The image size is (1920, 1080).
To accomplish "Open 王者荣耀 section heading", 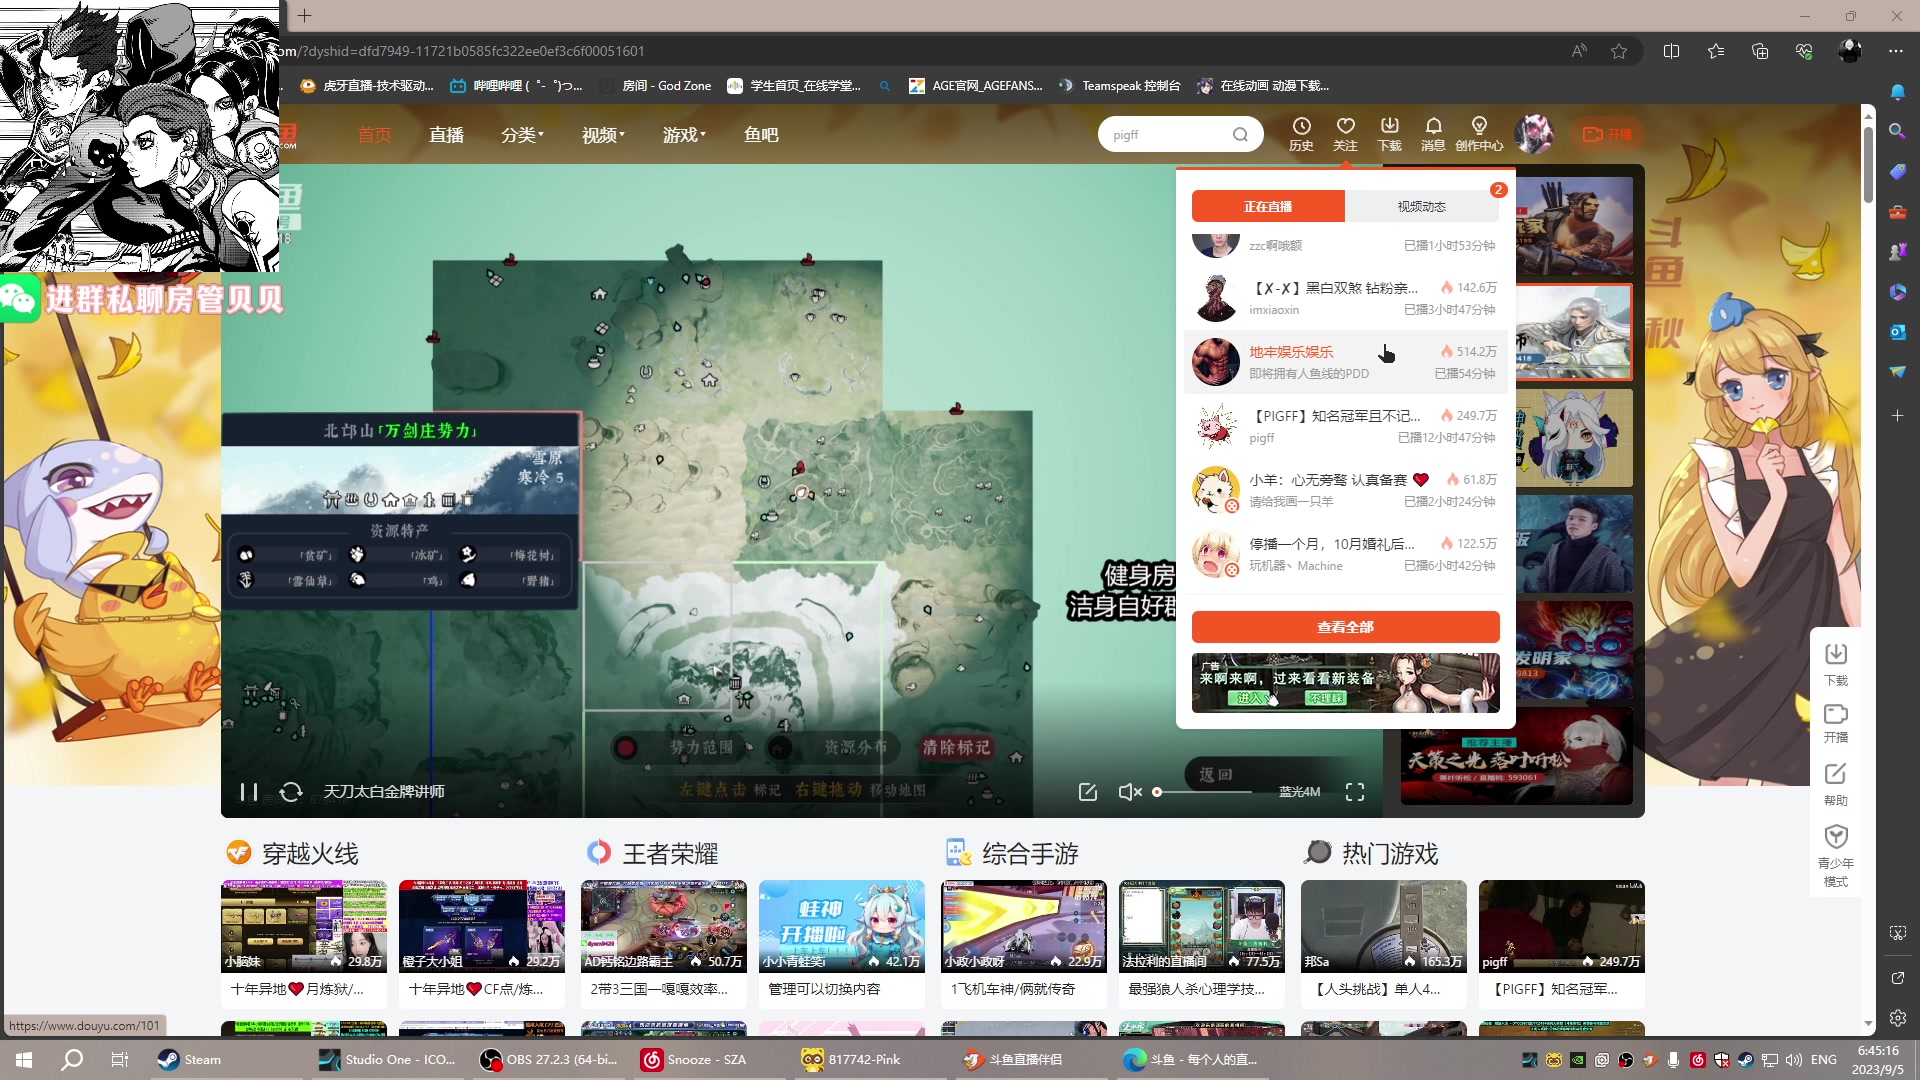I will pos(670,853).
